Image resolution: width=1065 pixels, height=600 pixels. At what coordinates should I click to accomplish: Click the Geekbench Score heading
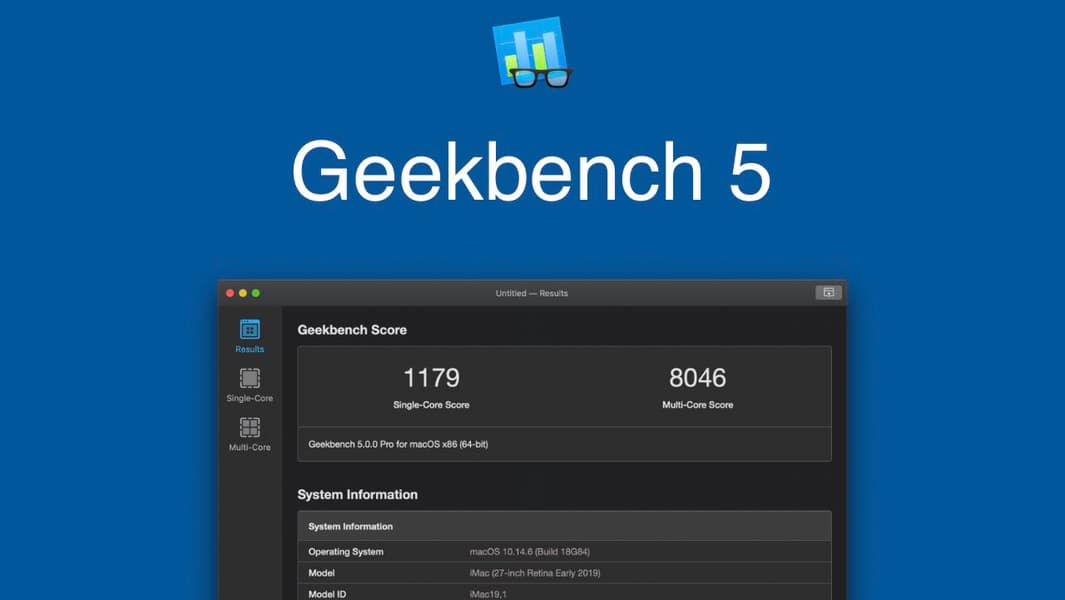(x=352, y=330)
